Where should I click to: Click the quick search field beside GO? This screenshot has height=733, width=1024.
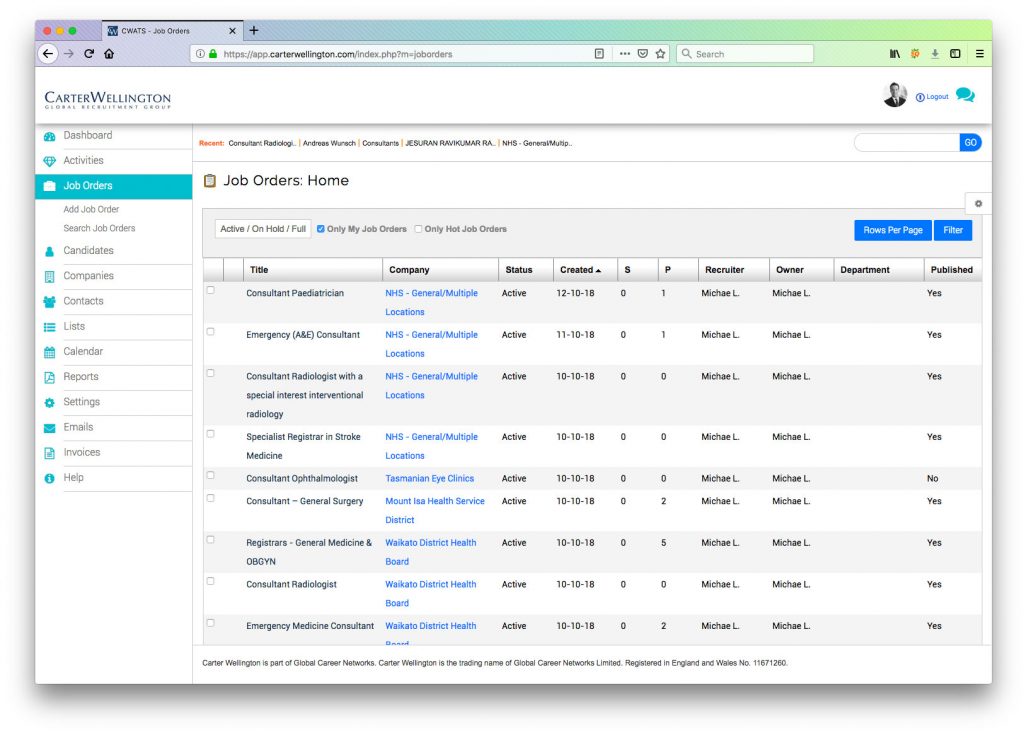click(906, 142)
